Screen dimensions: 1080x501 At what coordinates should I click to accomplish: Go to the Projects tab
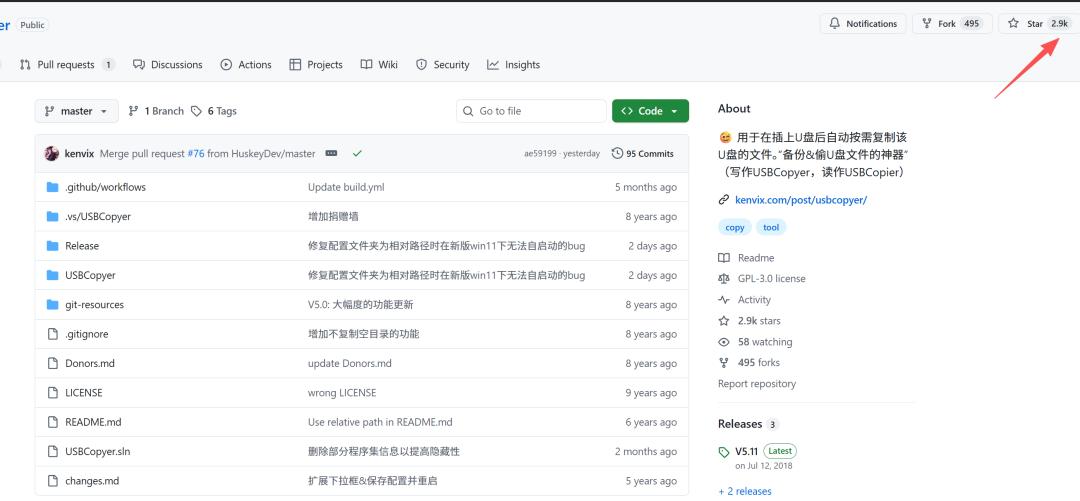(x=316, y=65)
